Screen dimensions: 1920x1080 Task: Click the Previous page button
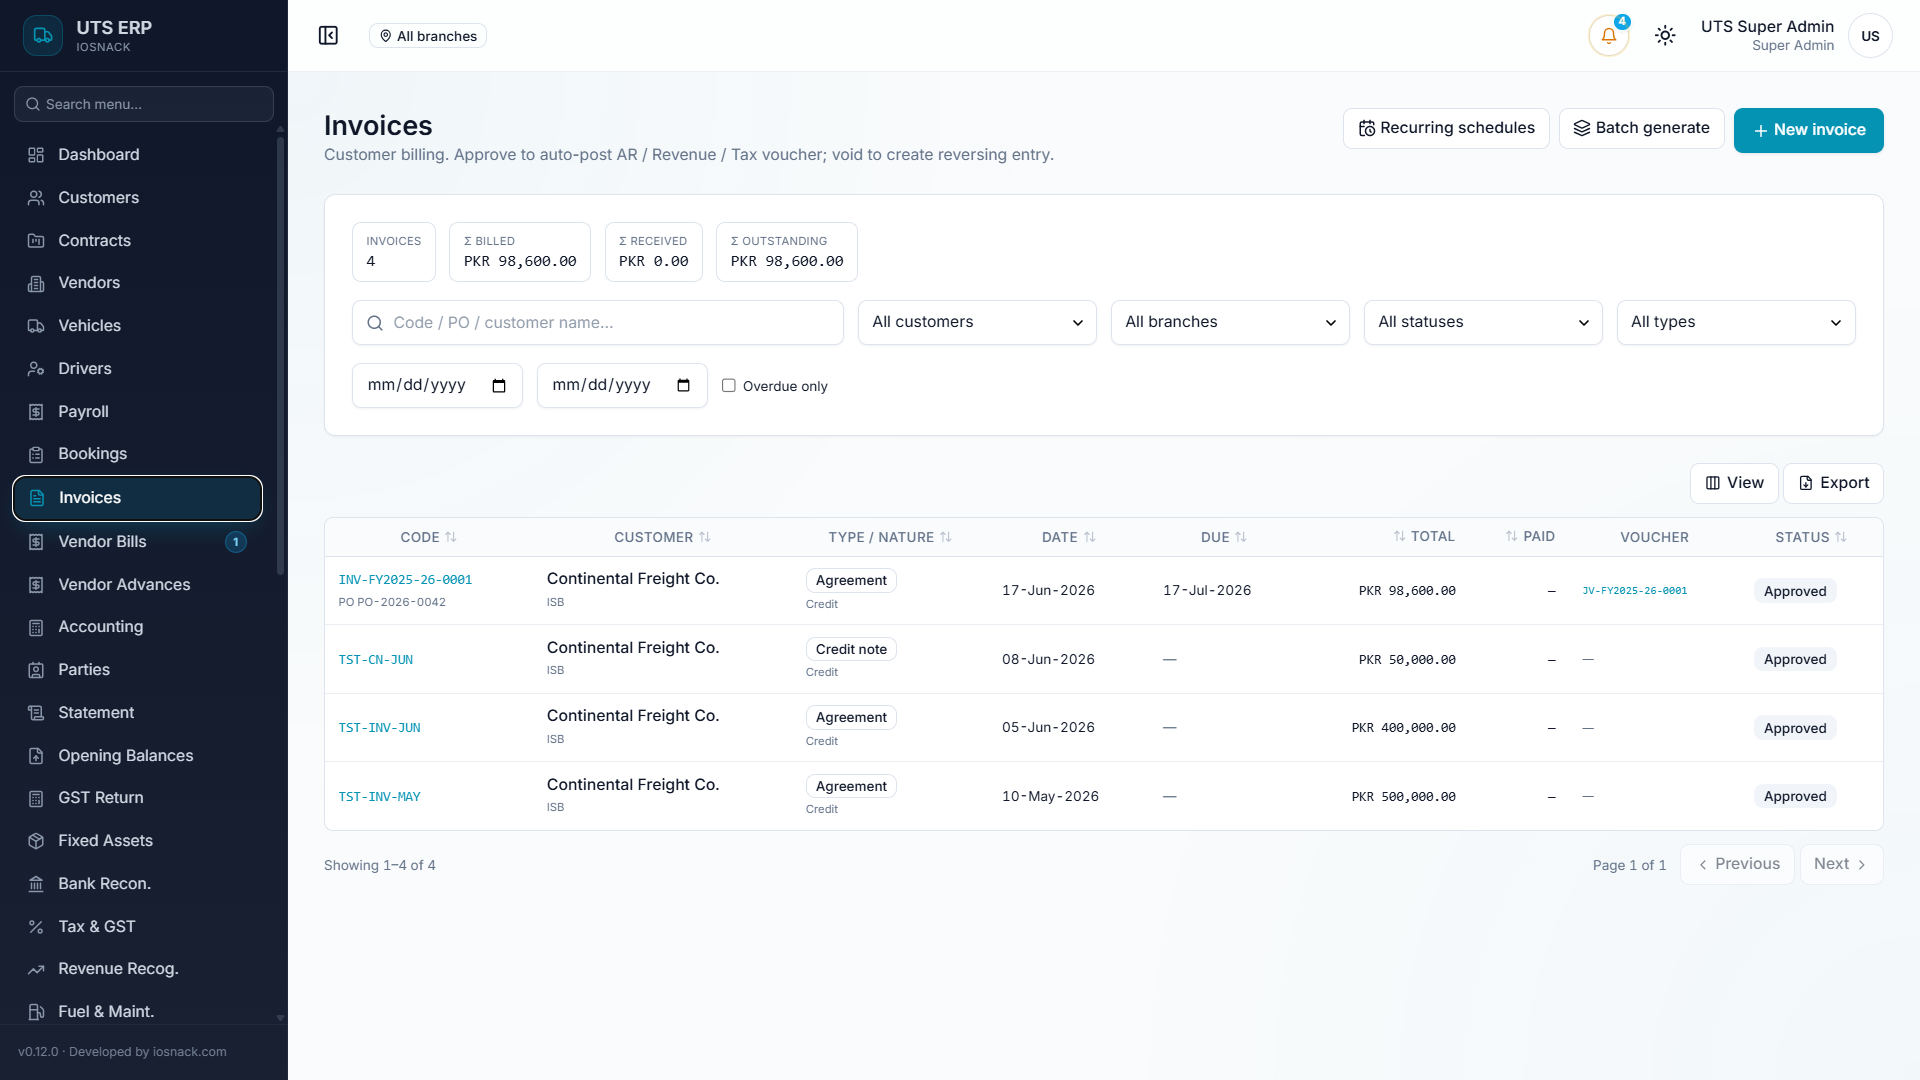click(1737, 865)
